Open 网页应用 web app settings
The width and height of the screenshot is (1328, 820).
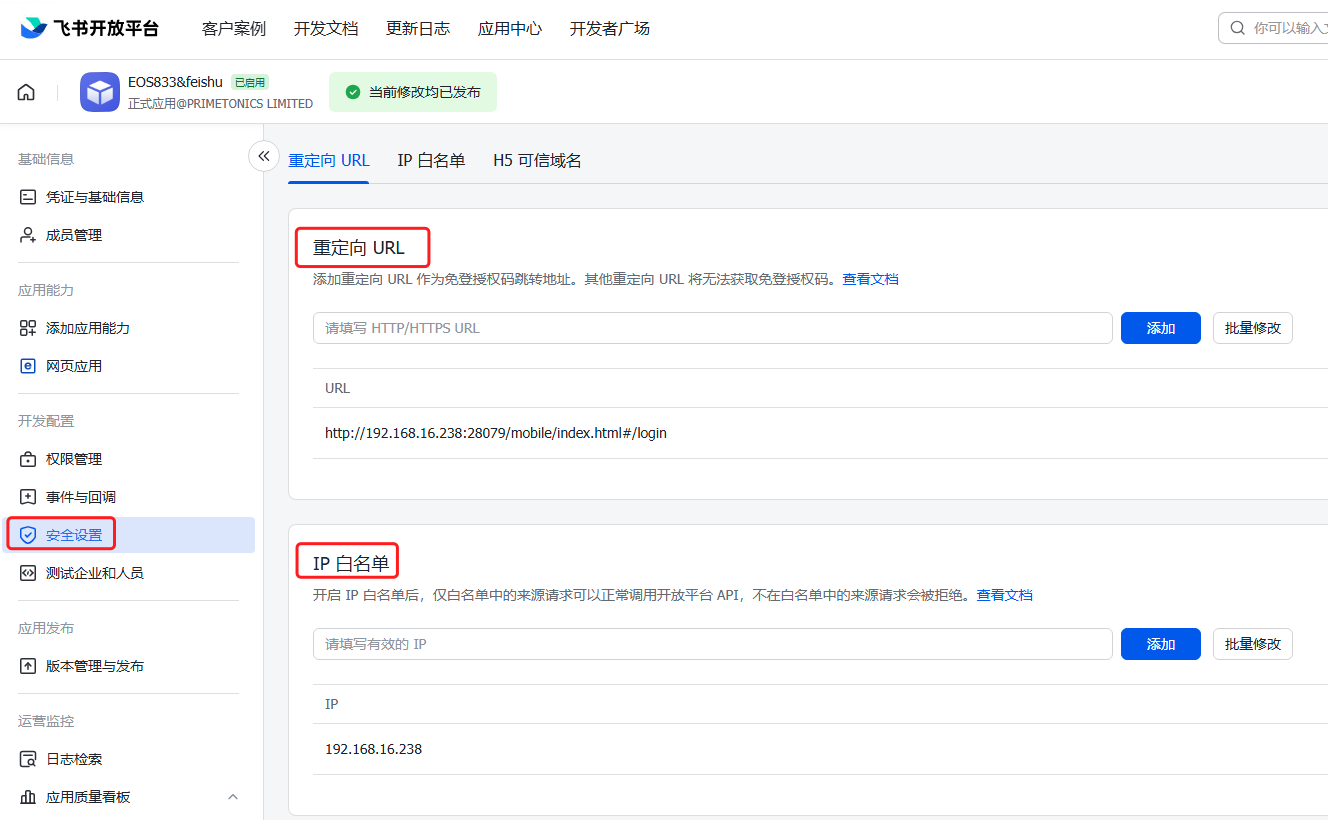pos(73,366)
